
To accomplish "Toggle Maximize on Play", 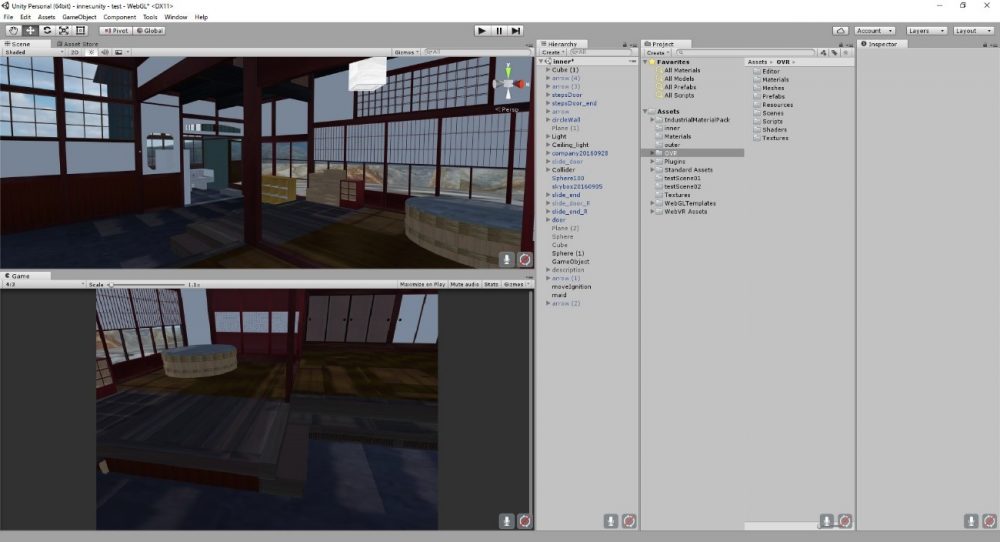I will (x=422, y=285).
